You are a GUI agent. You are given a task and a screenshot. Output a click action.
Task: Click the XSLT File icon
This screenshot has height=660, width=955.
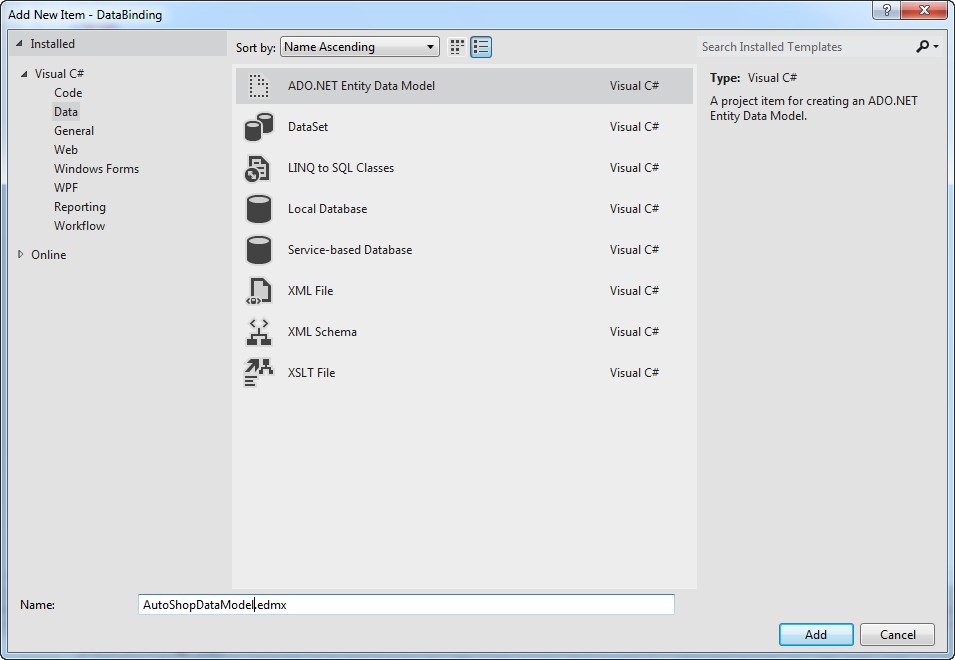(x=259, y=373)
